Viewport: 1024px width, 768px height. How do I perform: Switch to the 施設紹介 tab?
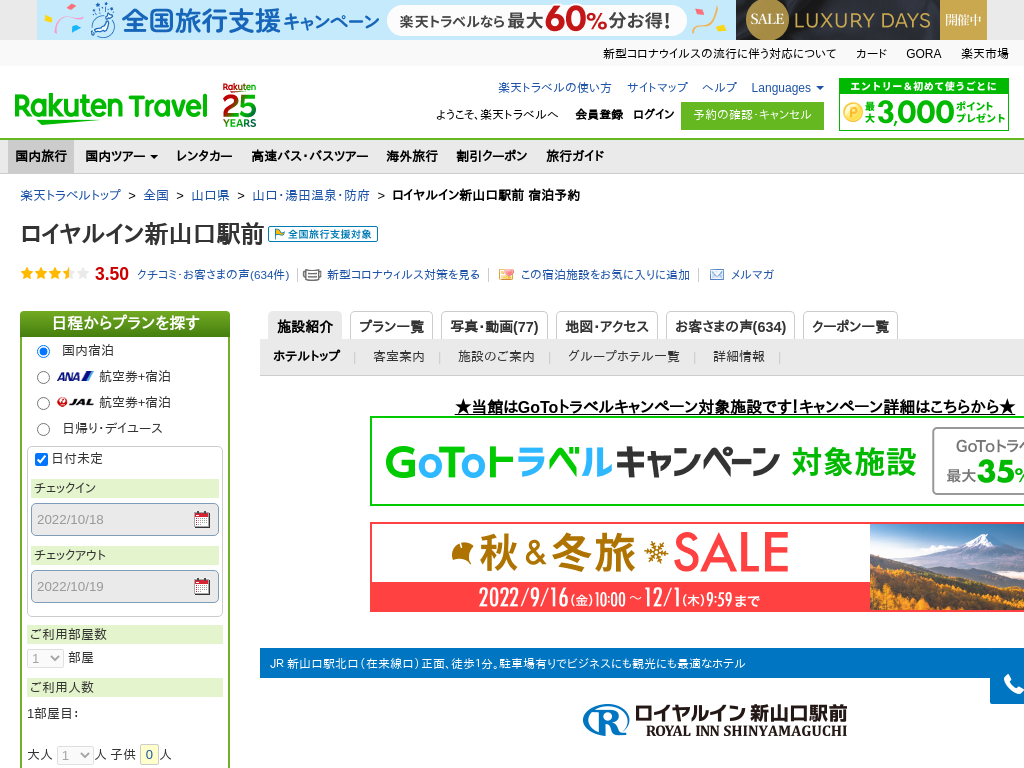pos(305,326)
